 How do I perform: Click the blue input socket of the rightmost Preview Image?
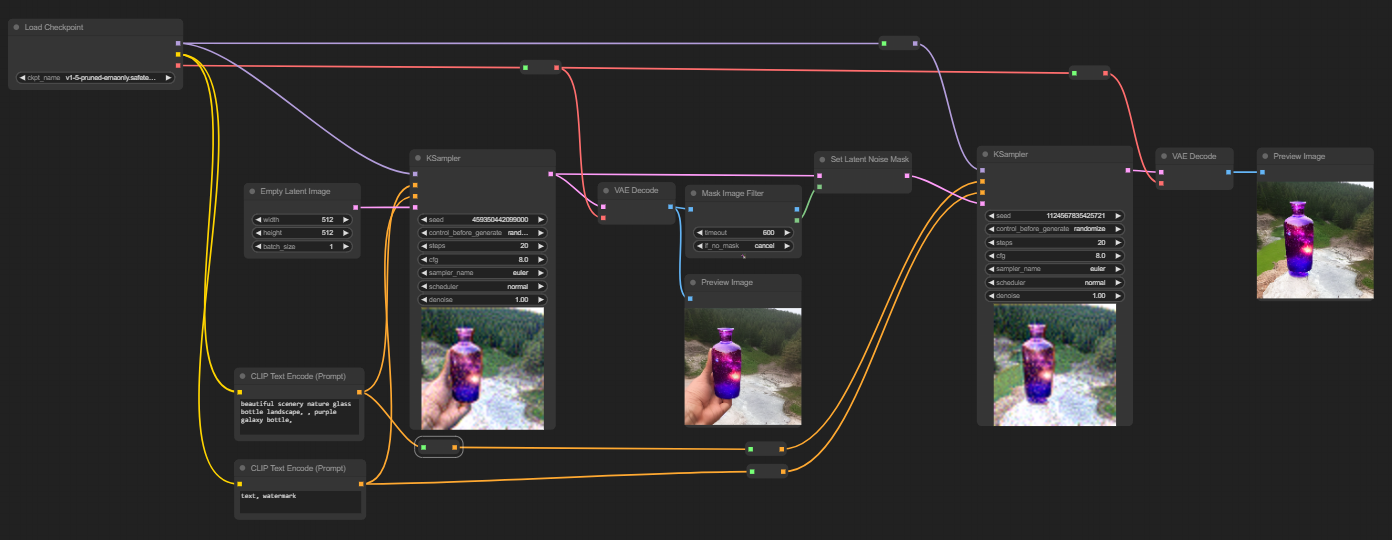pos(1262,172)
